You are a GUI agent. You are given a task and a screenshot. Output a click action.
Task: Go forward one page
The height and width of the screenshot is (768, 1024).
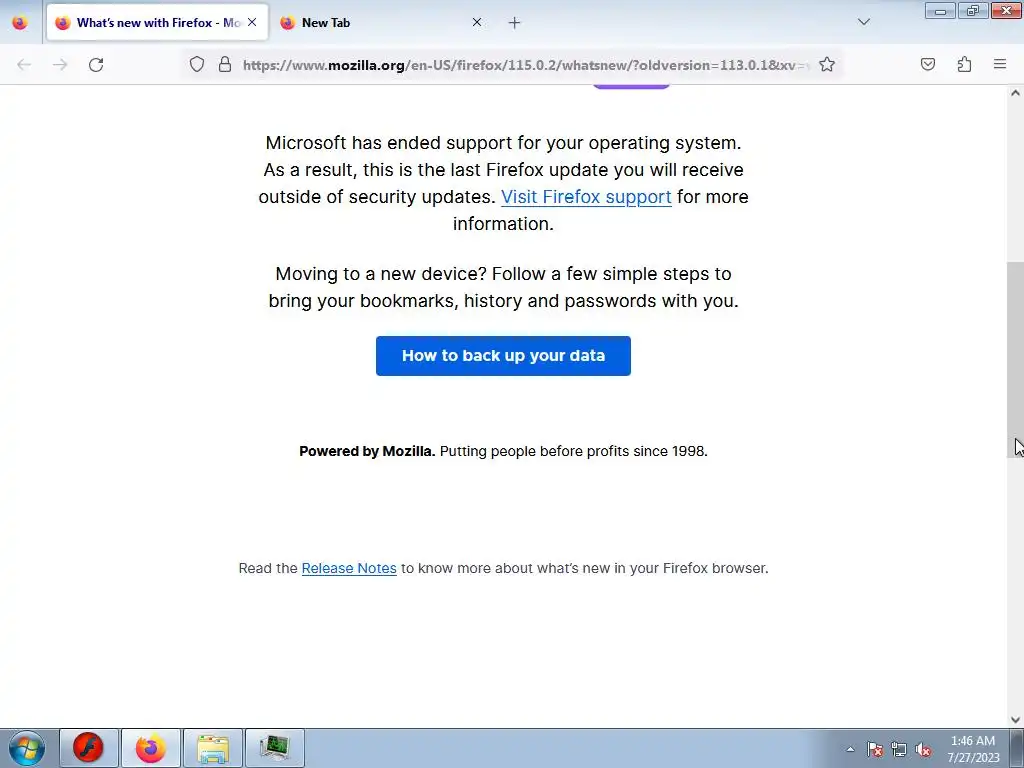point(60,65)
